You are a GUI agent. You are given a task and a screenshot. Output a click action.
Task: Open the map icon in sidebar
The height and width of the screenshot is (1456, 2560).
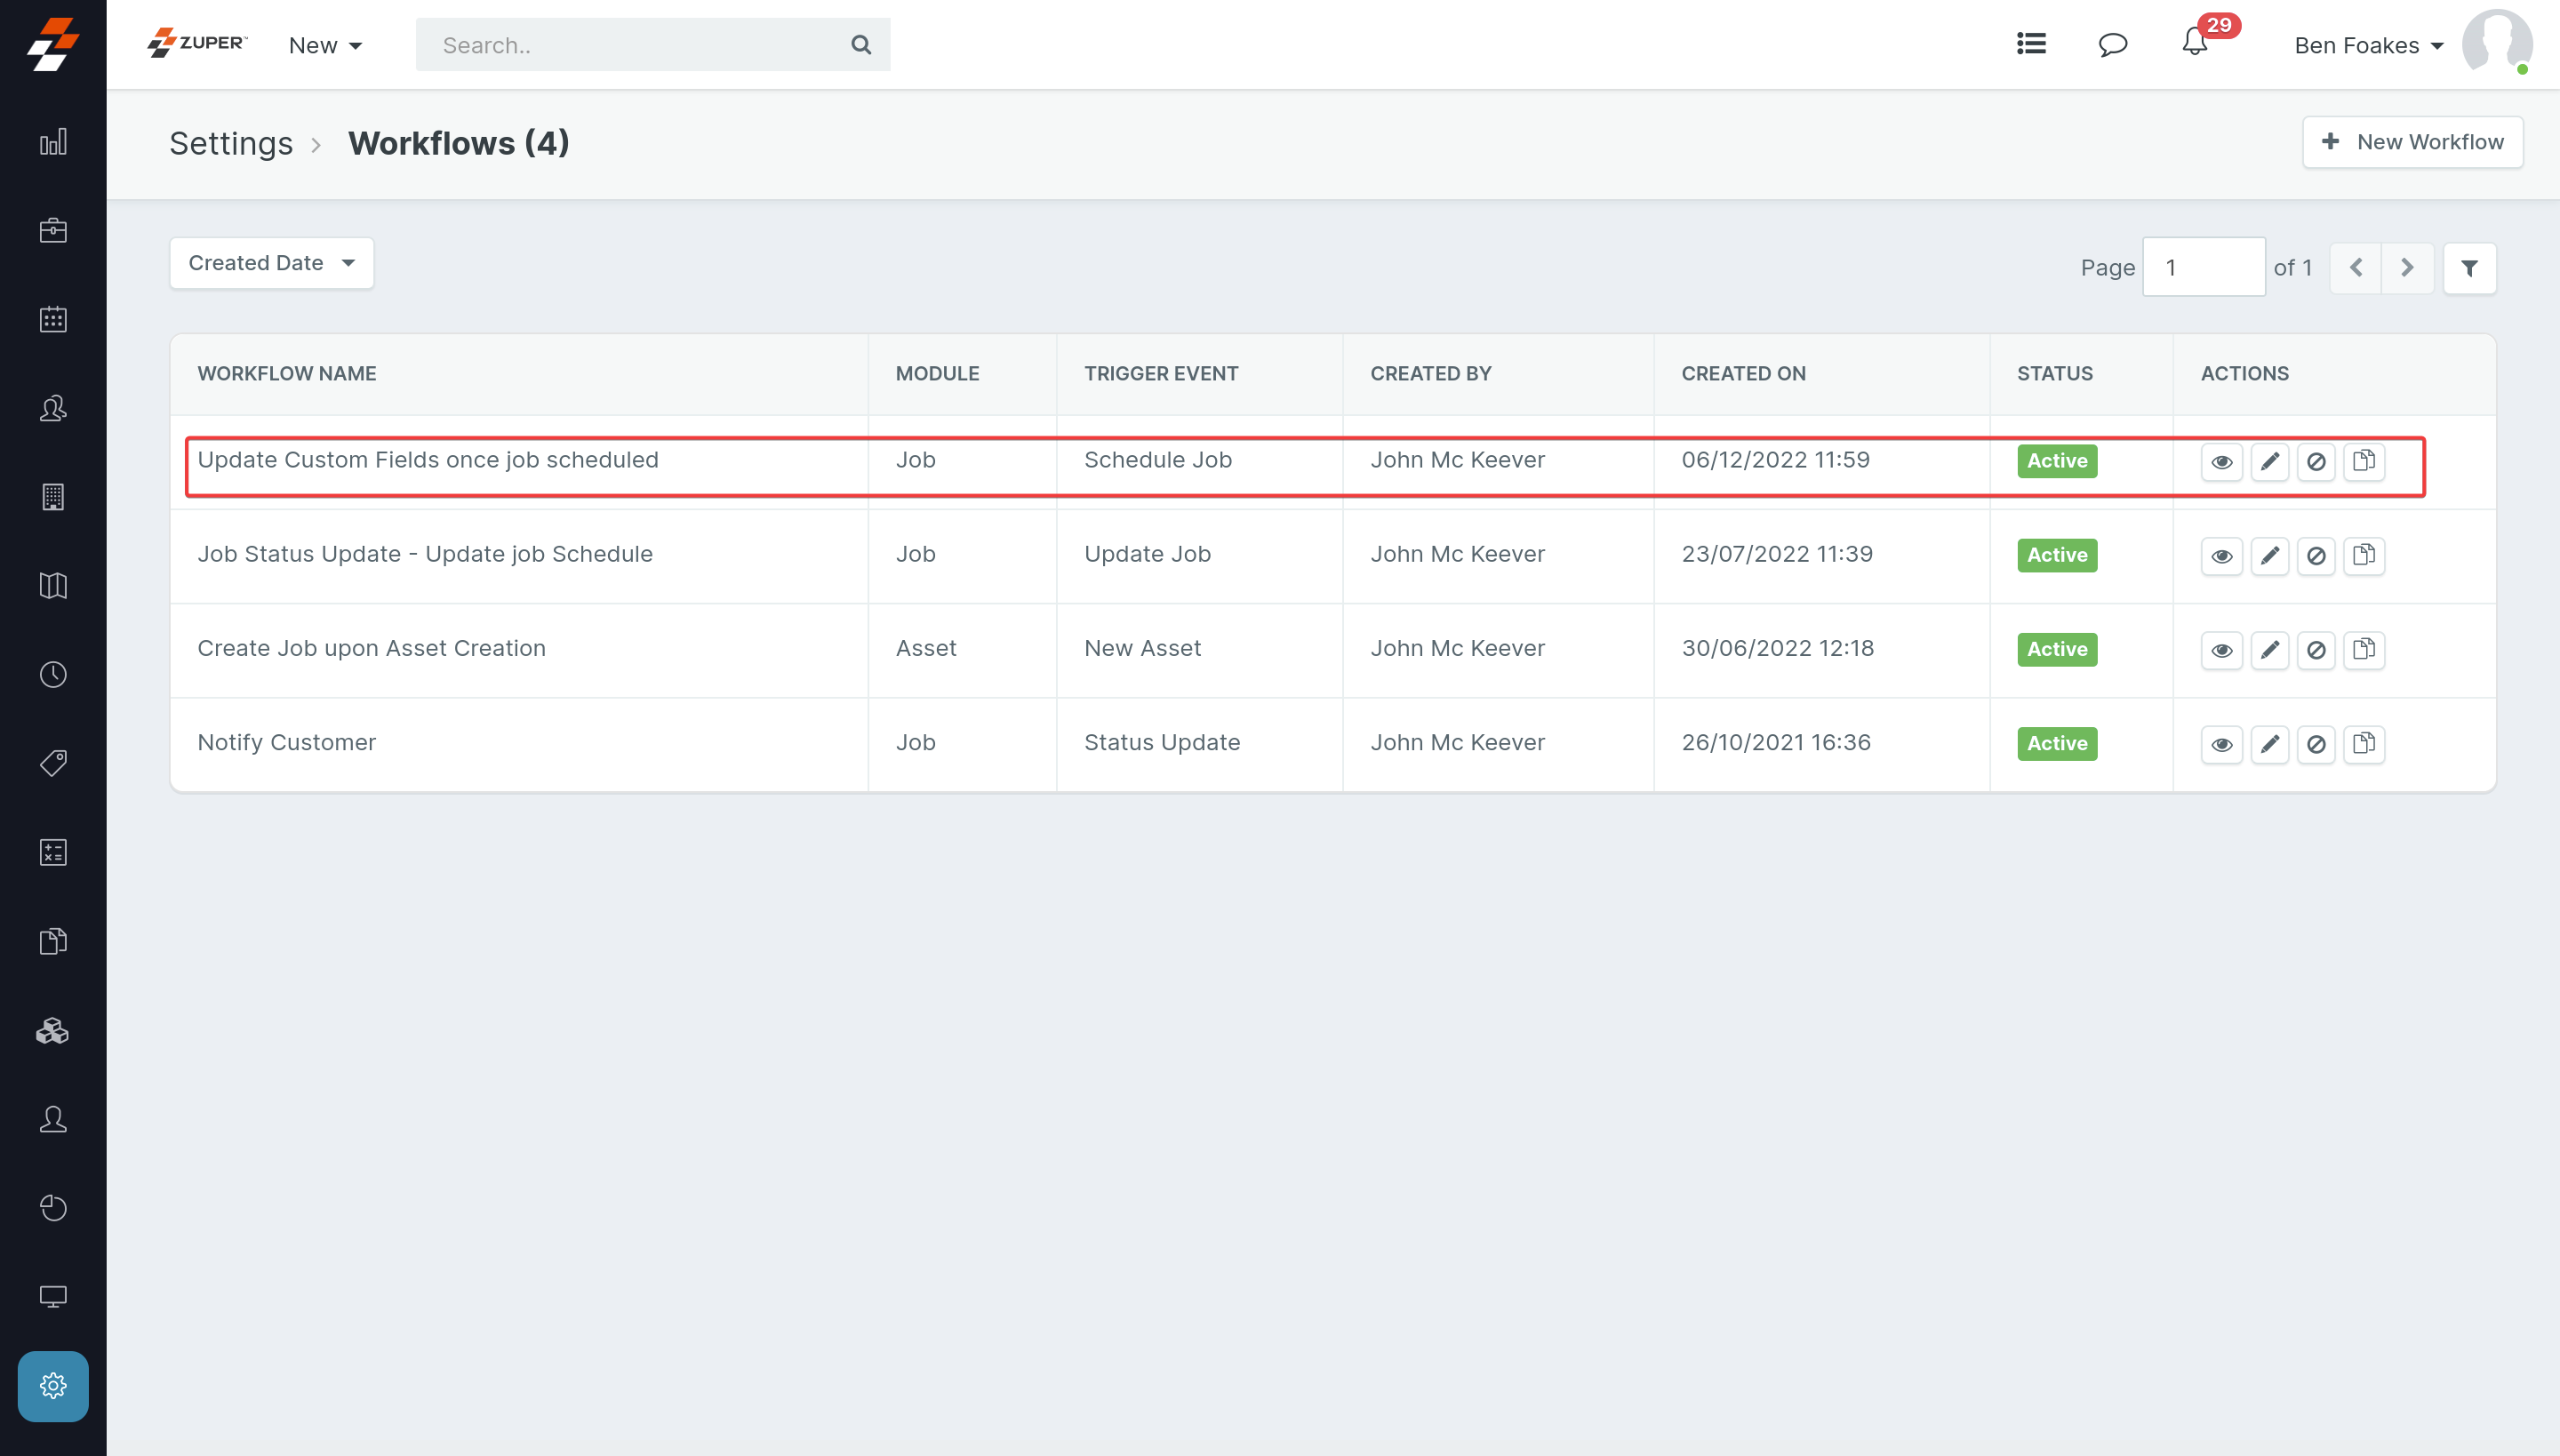pos(53,586)
